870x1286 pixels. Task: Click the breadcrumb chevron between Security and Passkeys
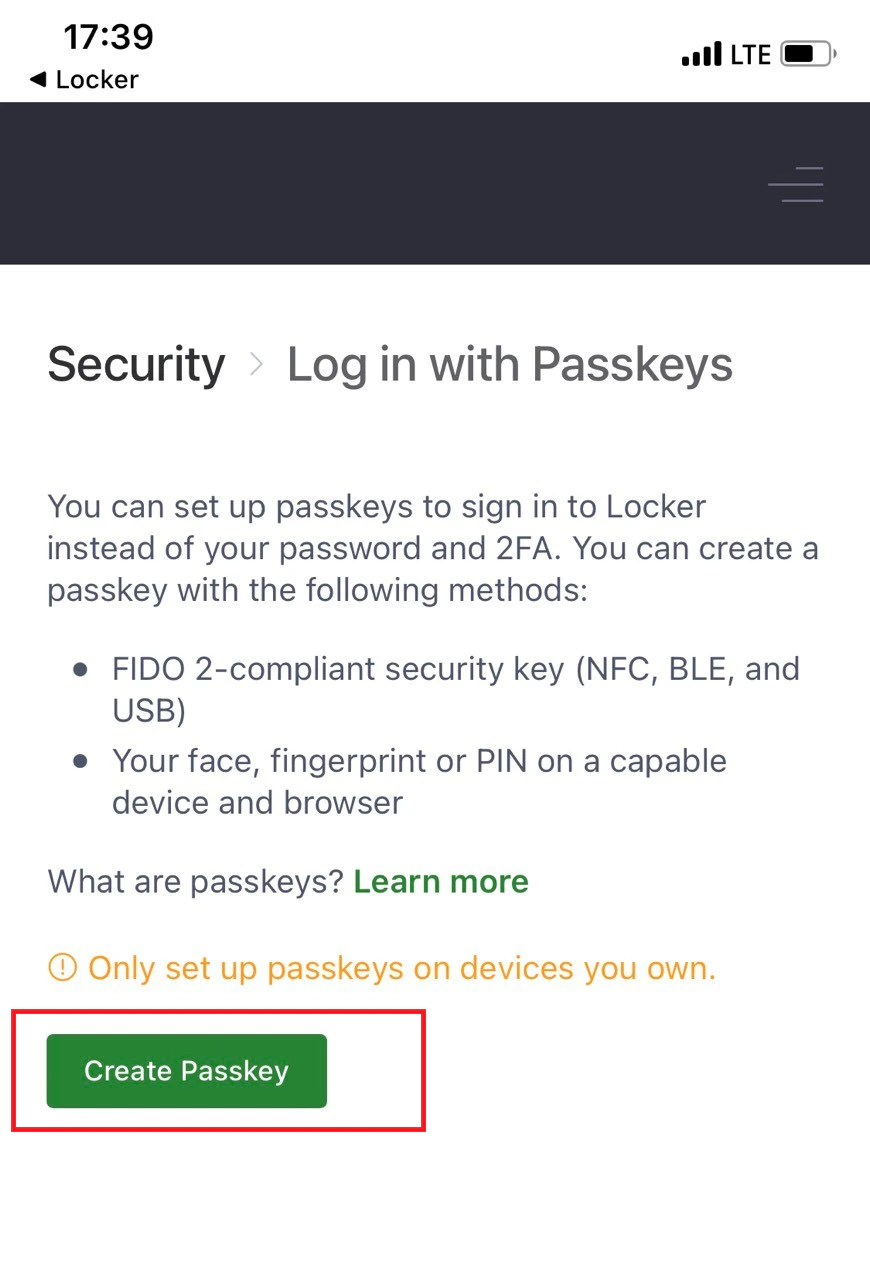tap(256, 364)
